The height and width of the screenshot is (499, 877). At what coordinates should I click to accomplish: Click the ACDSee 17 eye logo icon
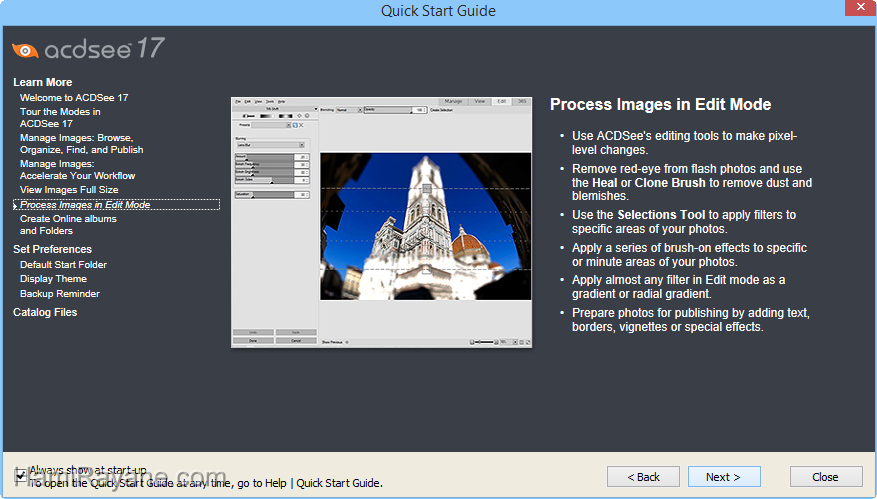(25, 50)
